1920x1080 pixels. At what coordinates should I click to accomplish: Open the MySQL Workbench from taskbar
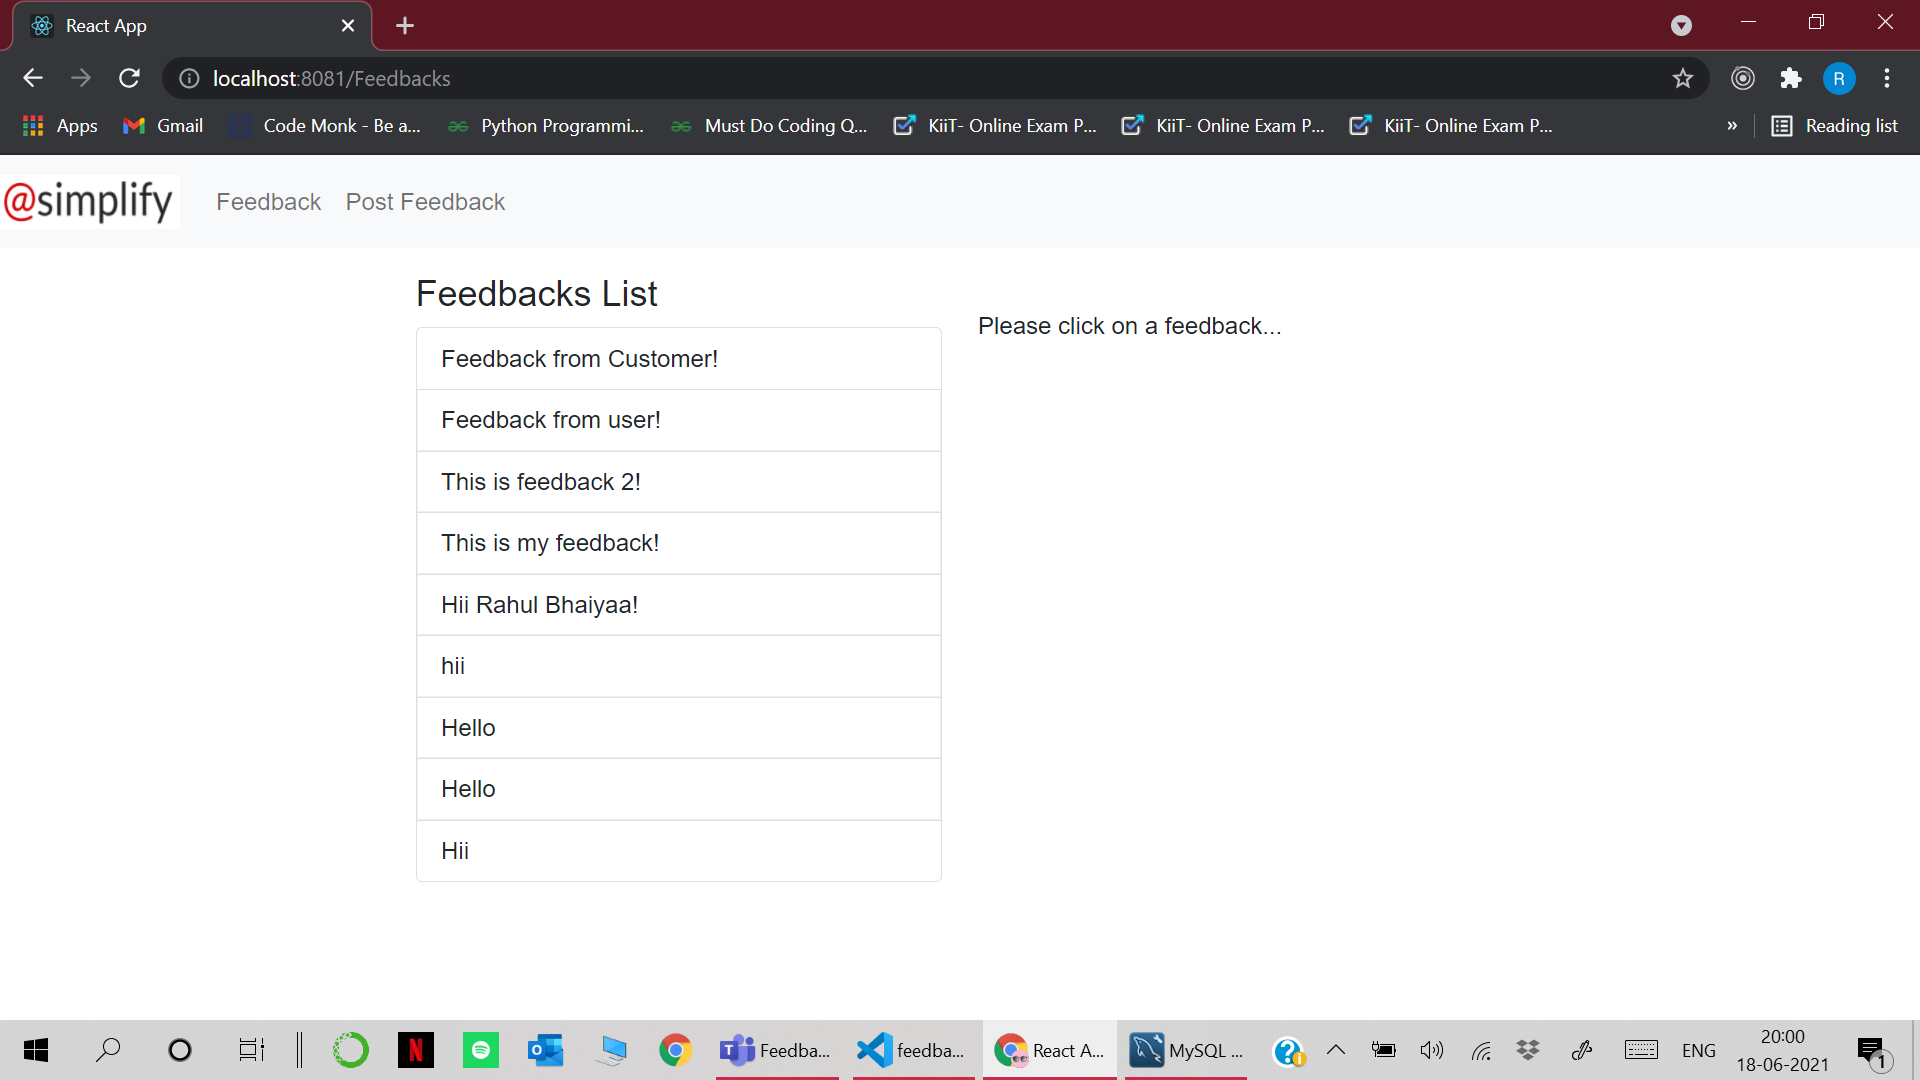pos(1185,1050)
